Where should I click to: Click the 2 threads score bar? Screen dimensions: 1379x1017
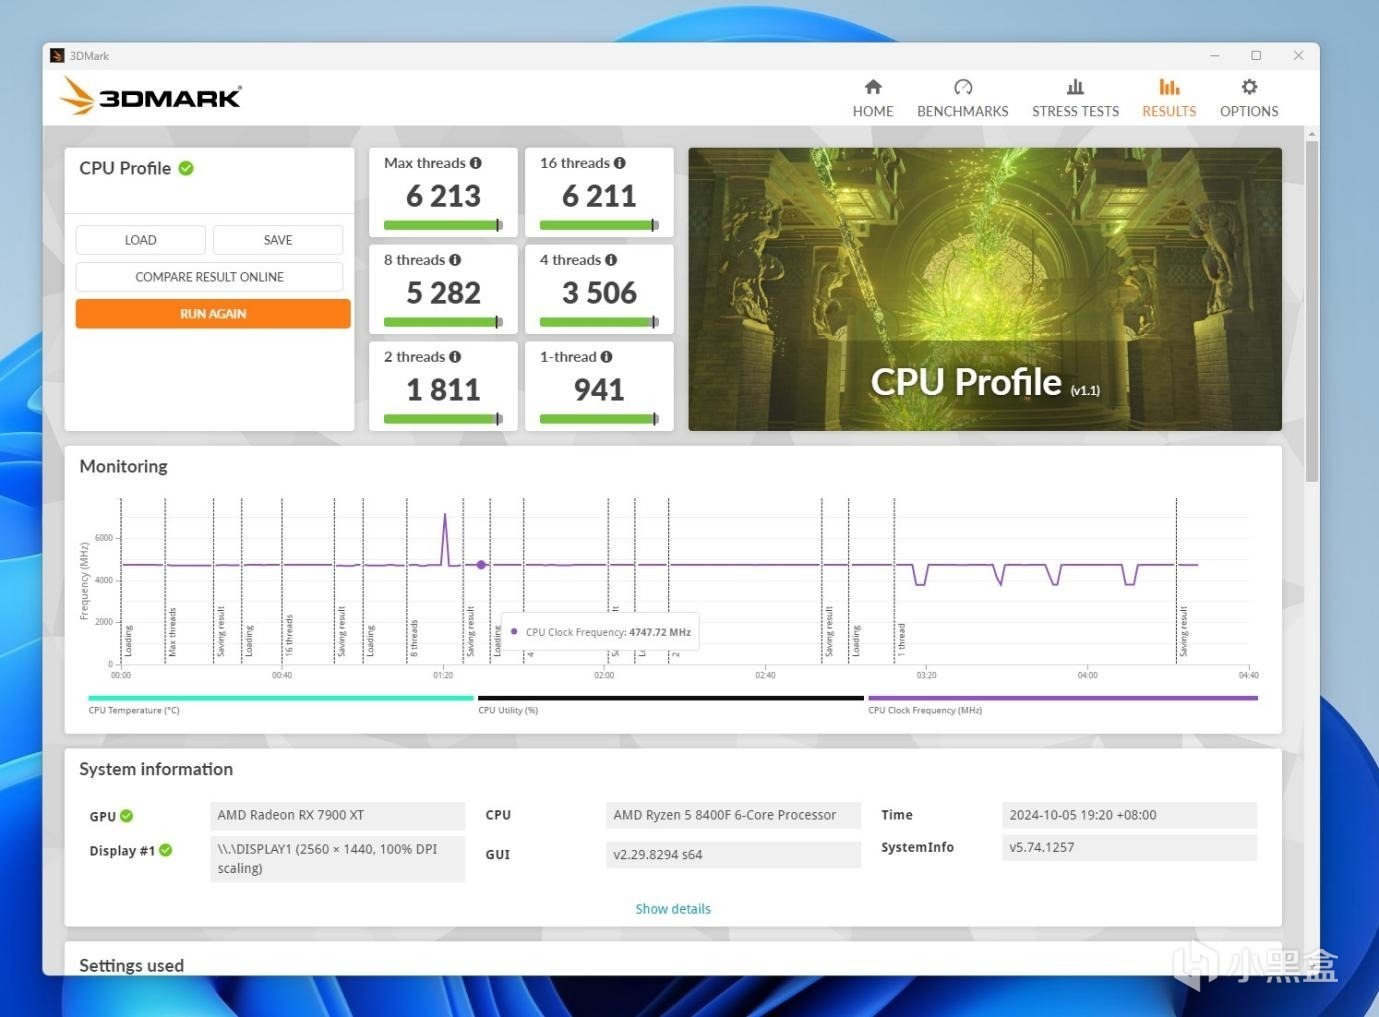(x=443, y=419)
